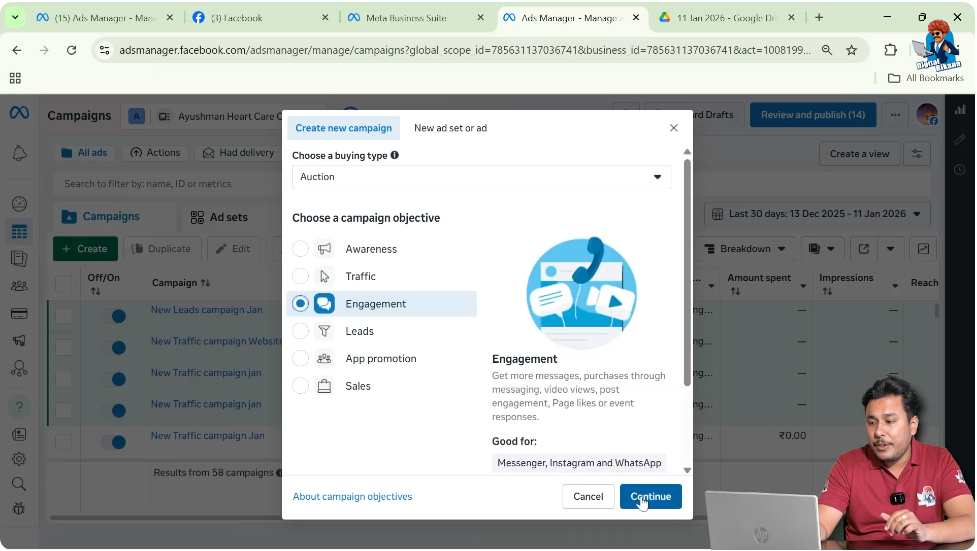Switch to Meta Business Suite browser tab
Viewport: 977px width, 551px height.
point(414,17)
